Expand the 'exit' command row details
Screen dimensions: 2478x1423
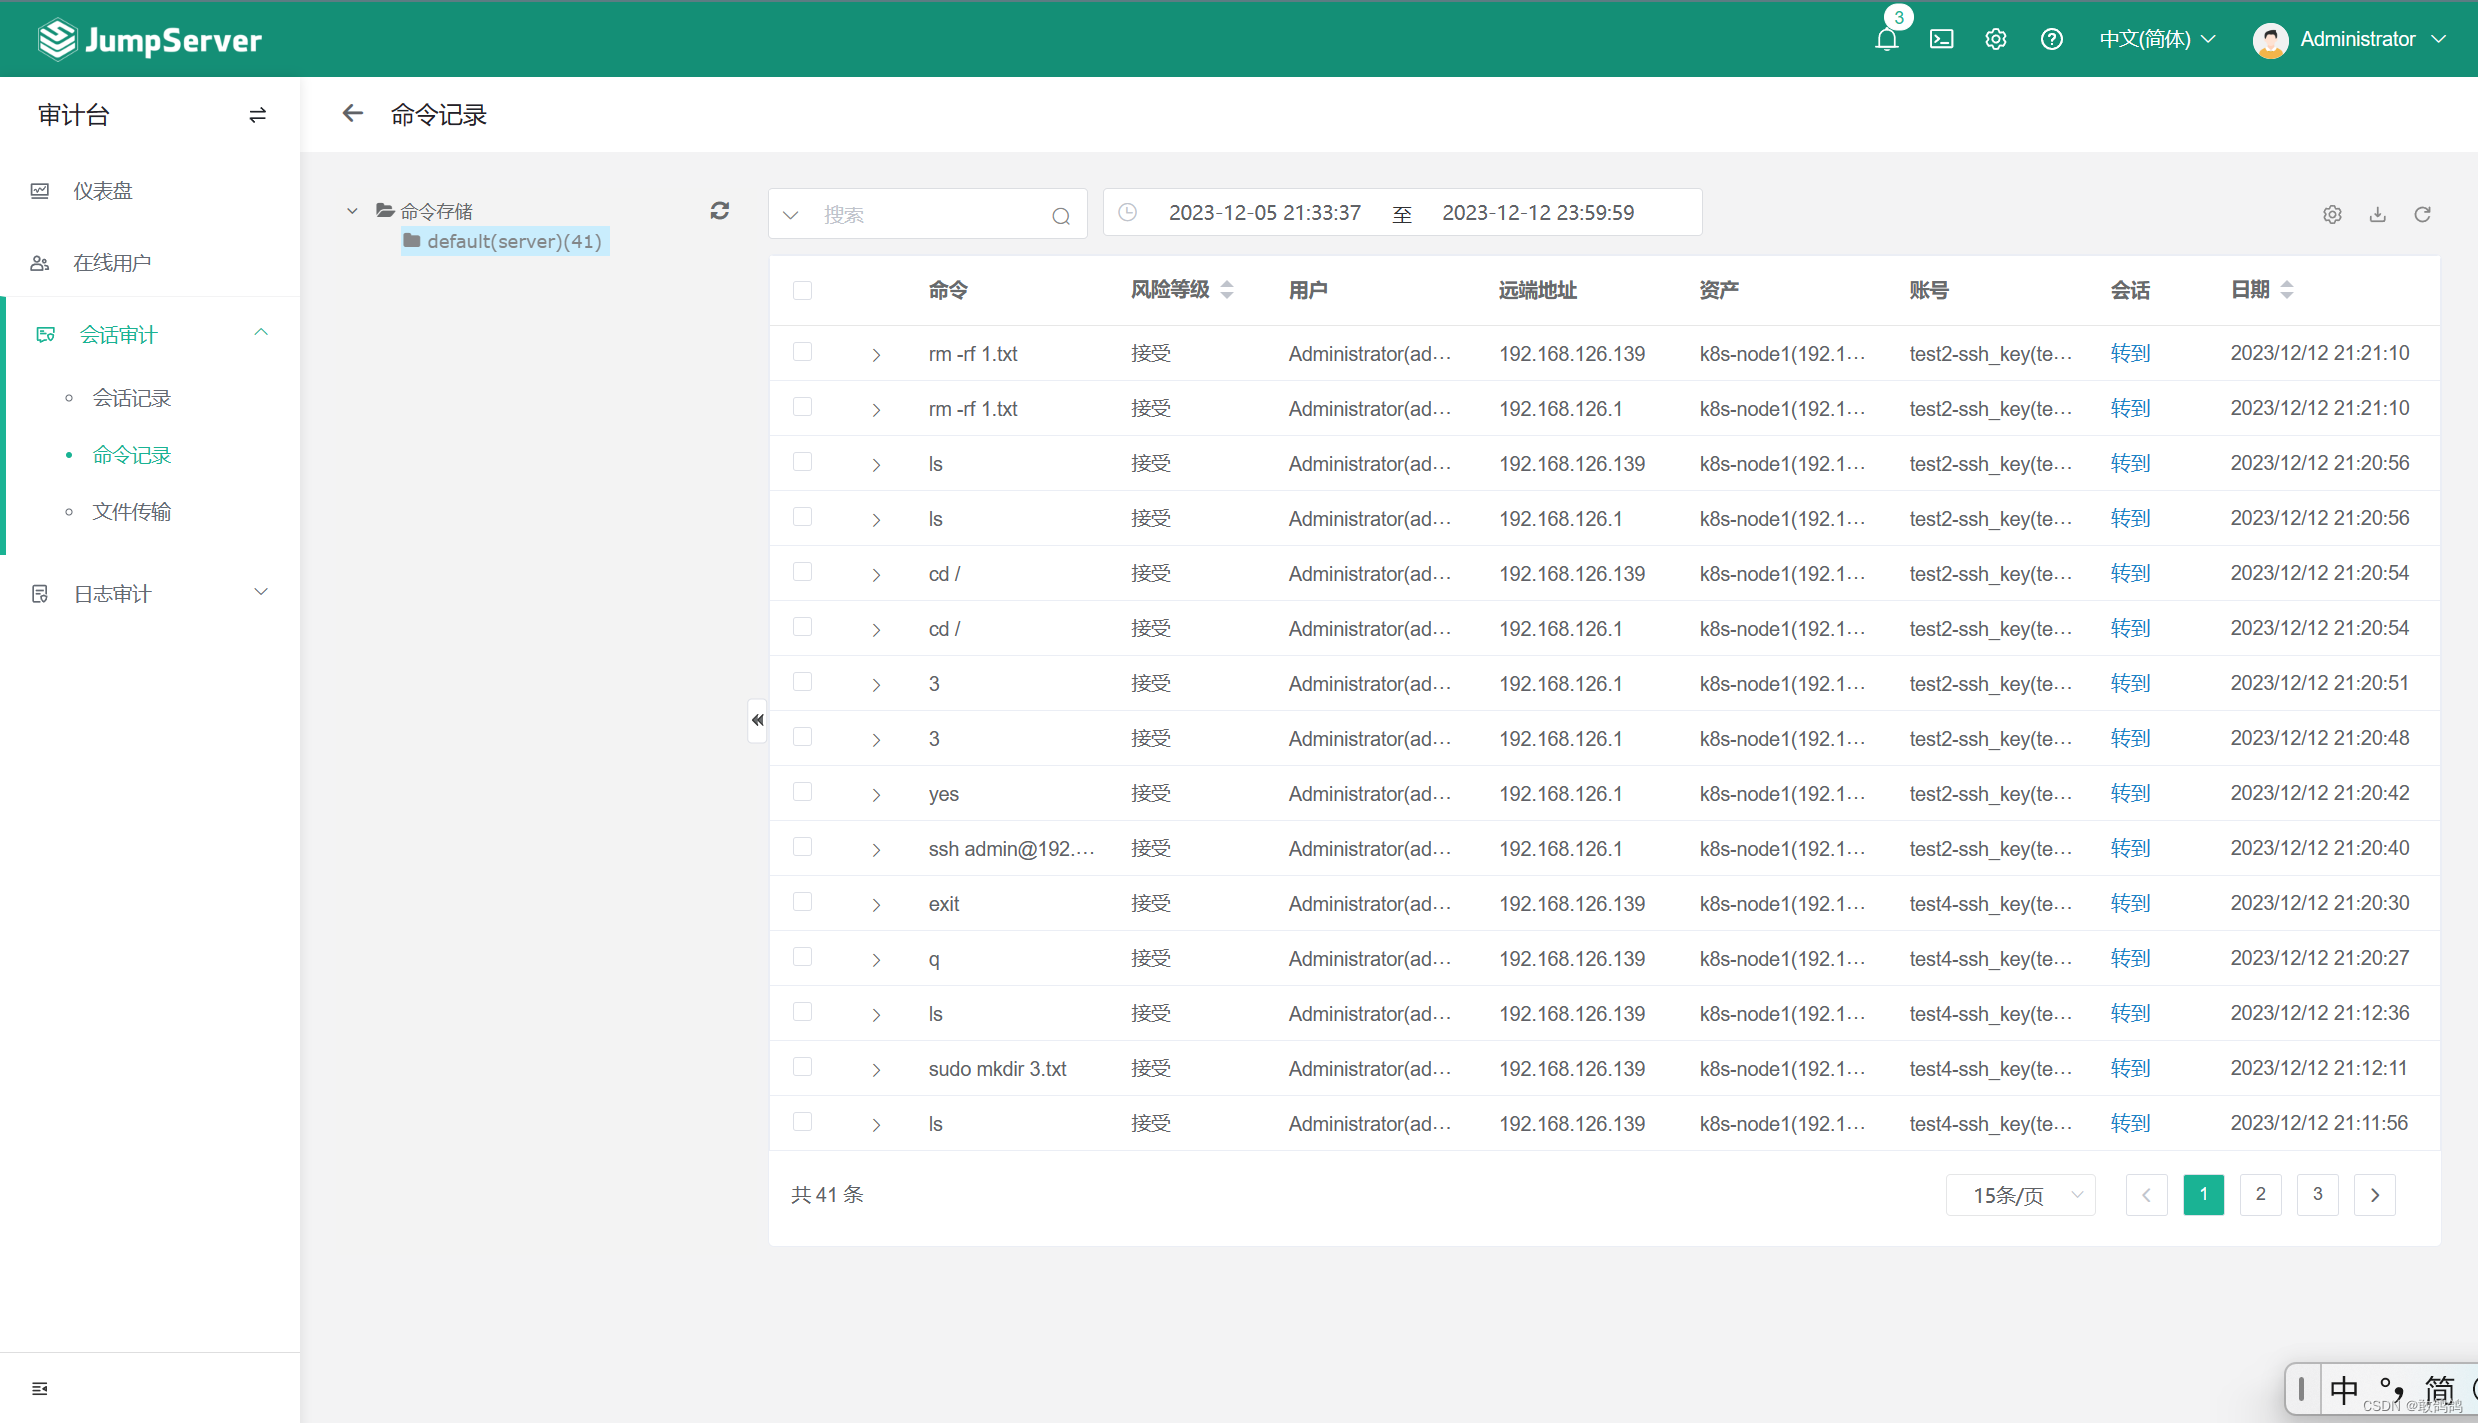tap(876, 905)
